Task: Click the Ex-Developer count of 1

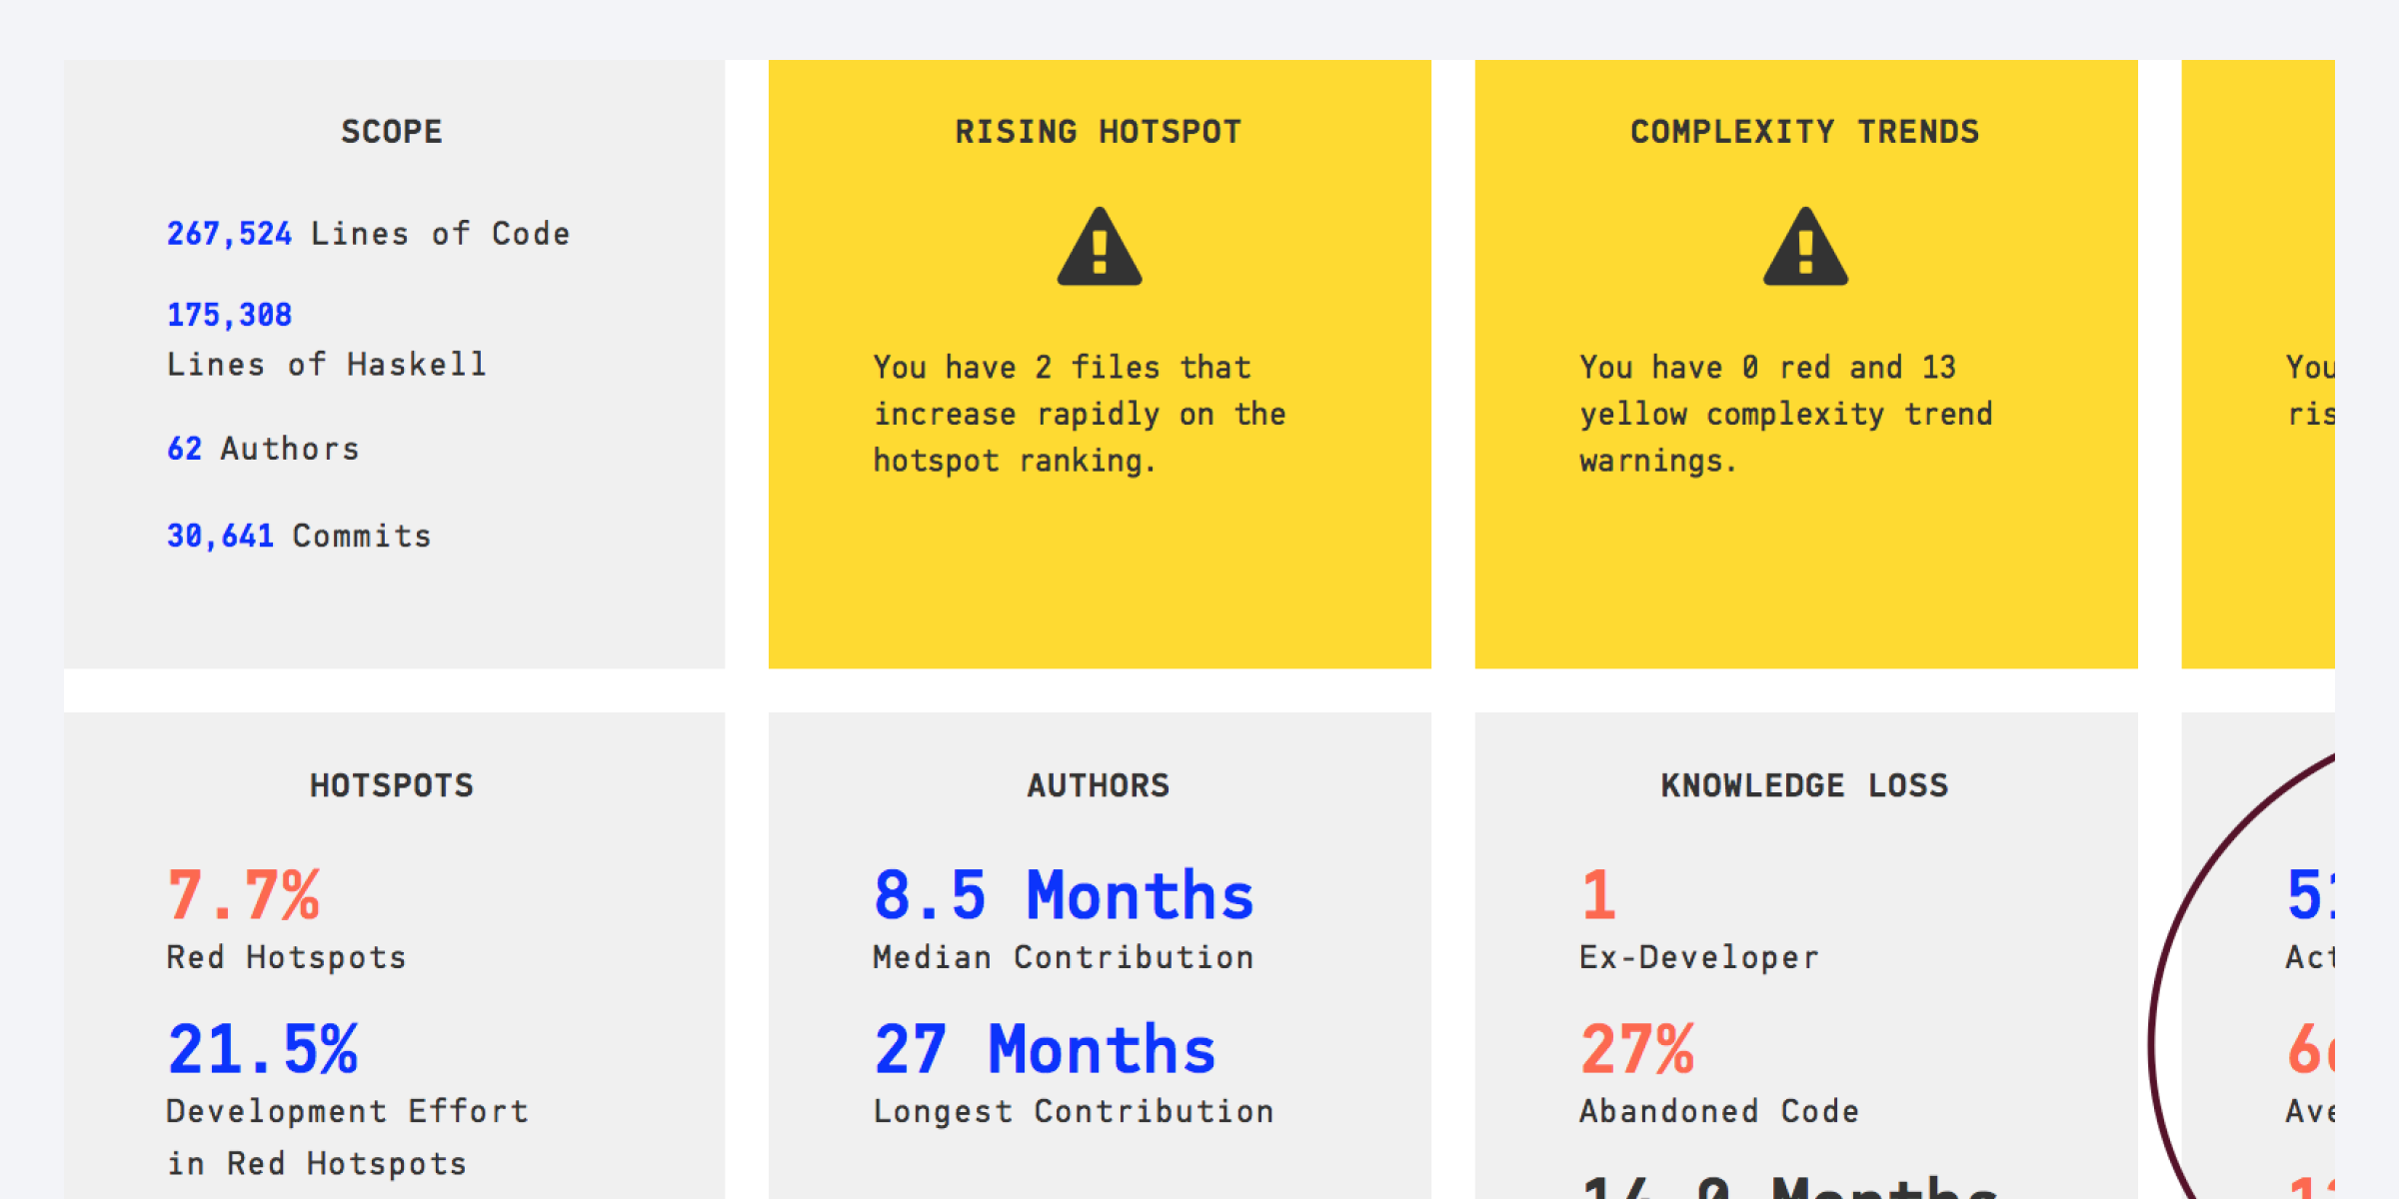Action: click(x=1598, y=895)
